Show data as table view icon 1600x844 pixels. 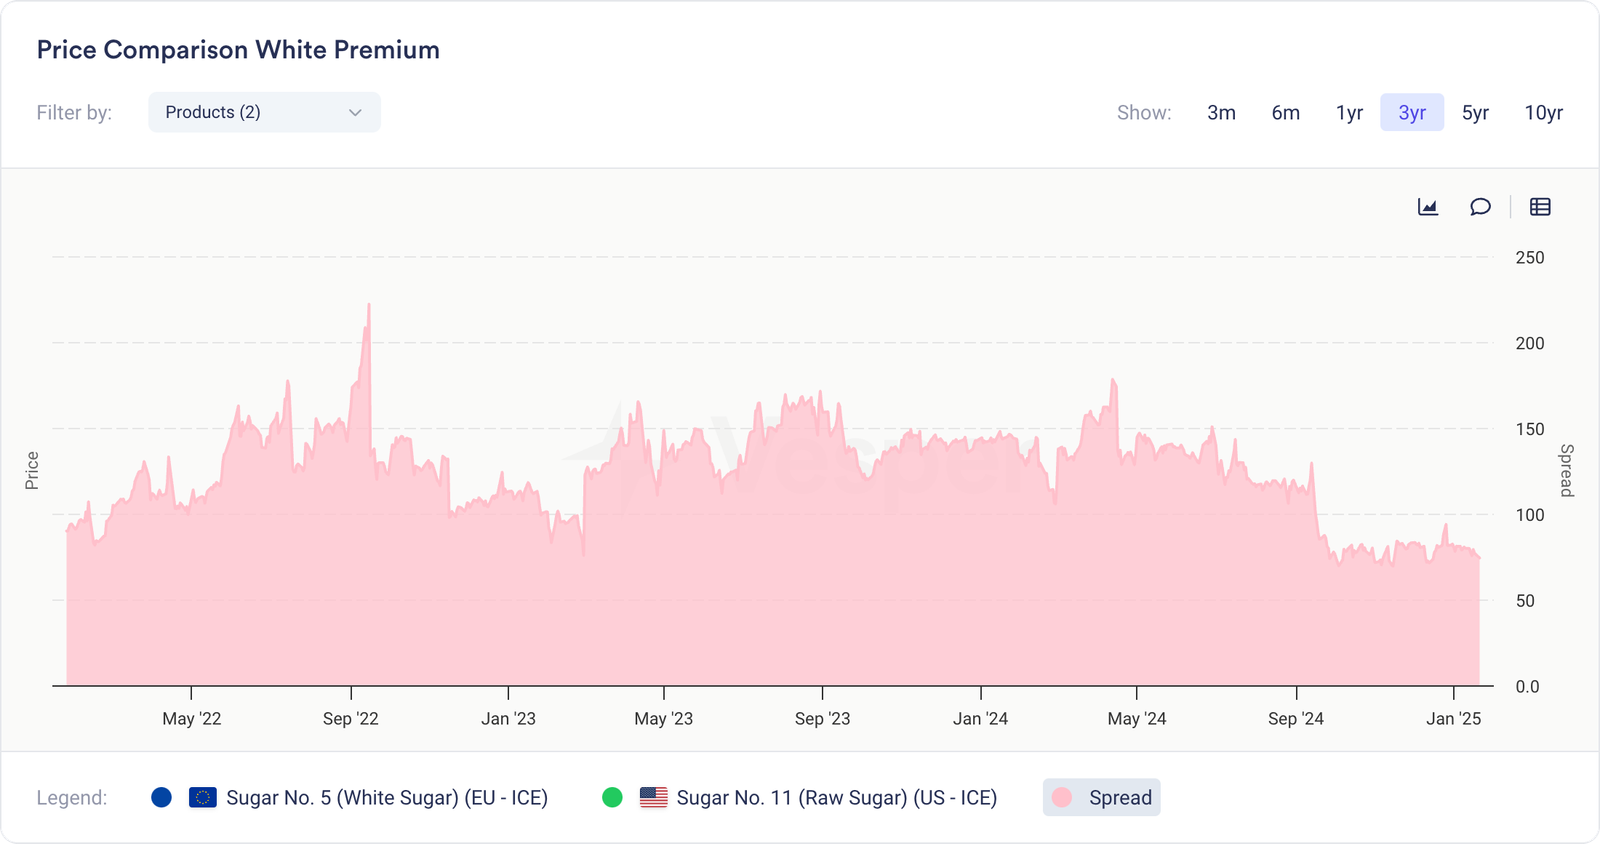(x=1540, y=207)
